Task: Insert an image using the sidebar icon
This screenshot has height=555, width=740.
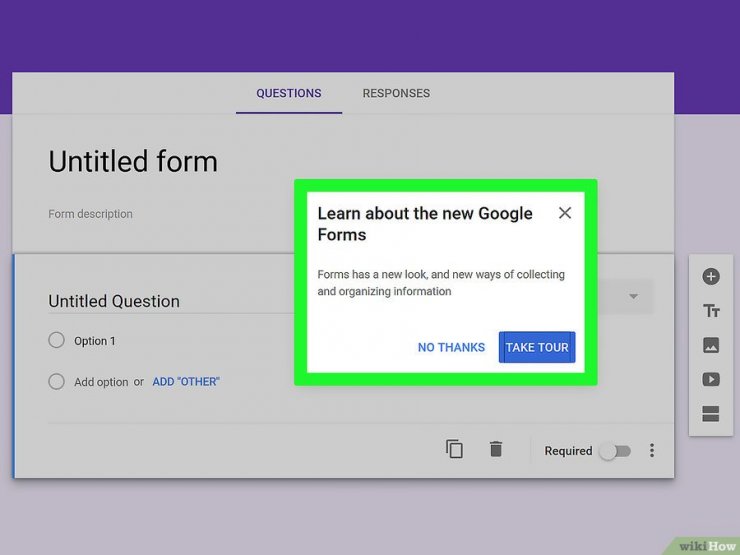Action: tap(711, 345)
